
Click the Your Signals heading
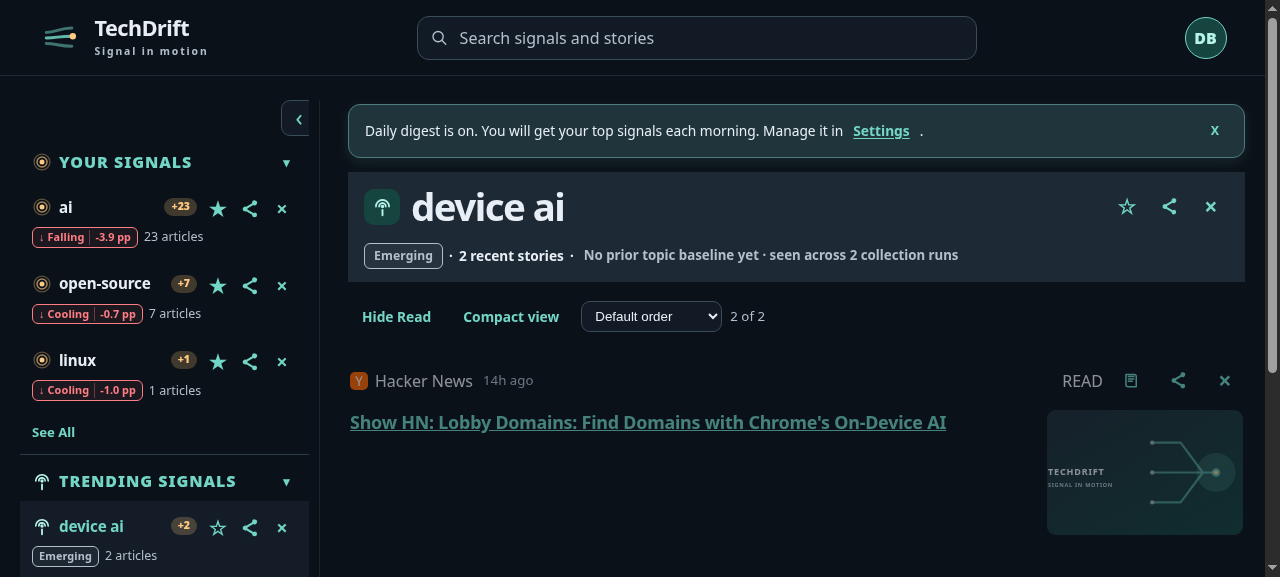click(x=125, y=162)
